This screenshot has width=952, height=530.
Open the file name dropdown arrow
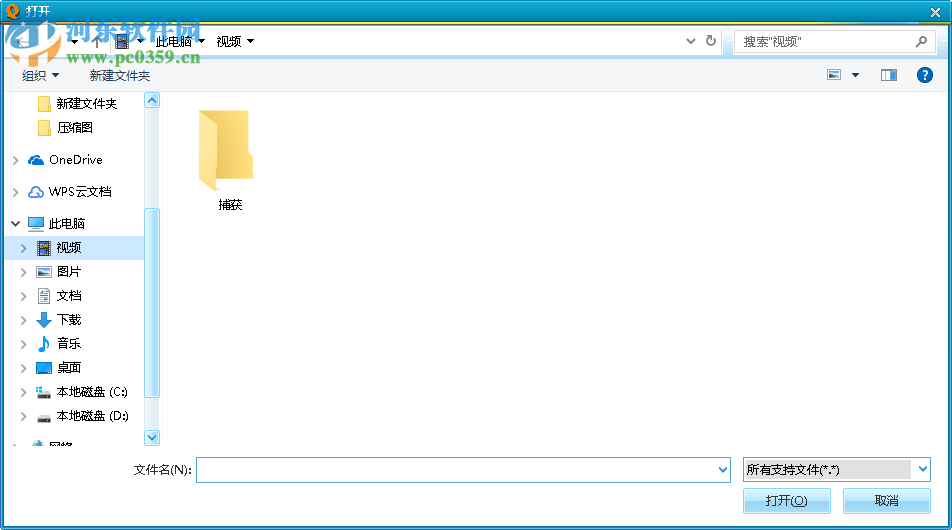click(722, 469)
